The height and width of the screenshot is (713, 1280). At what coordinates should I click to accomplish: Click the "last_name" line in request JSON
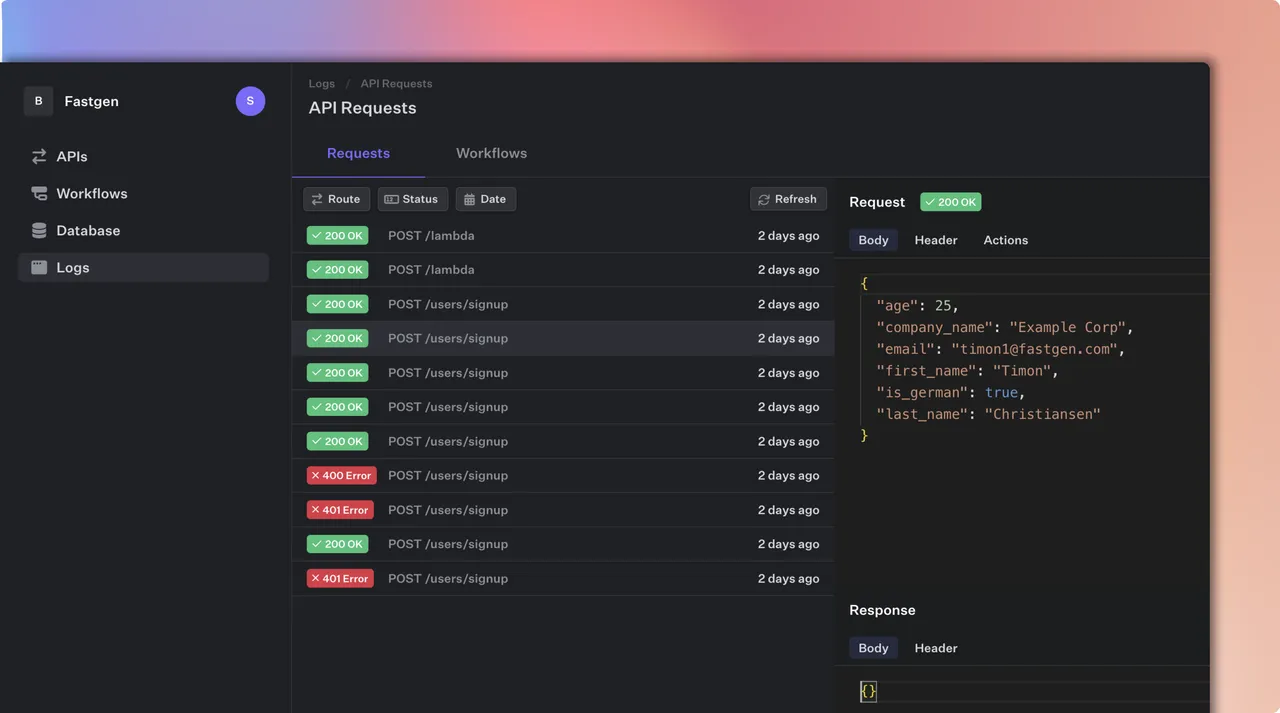988,414
